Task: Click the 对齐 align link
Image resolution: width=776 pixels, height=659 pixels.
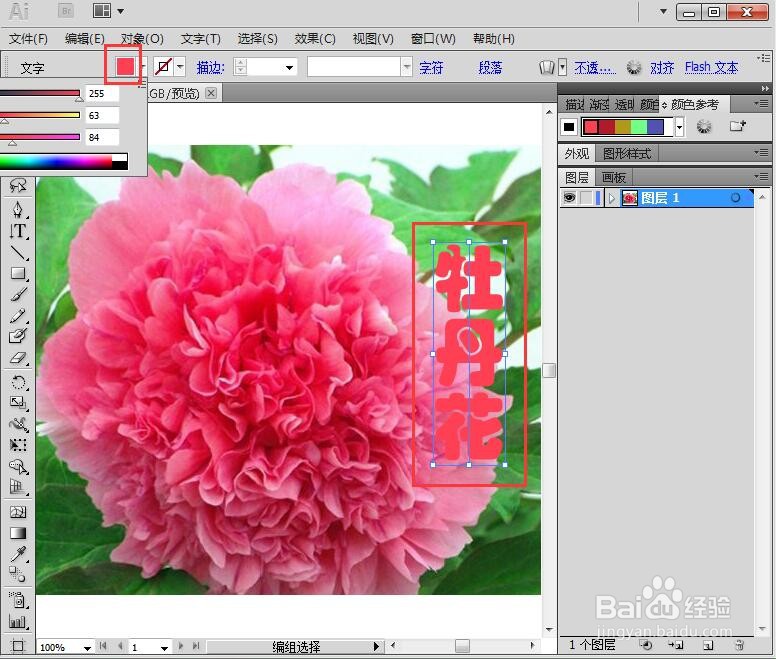Action: tap(662, 67)
